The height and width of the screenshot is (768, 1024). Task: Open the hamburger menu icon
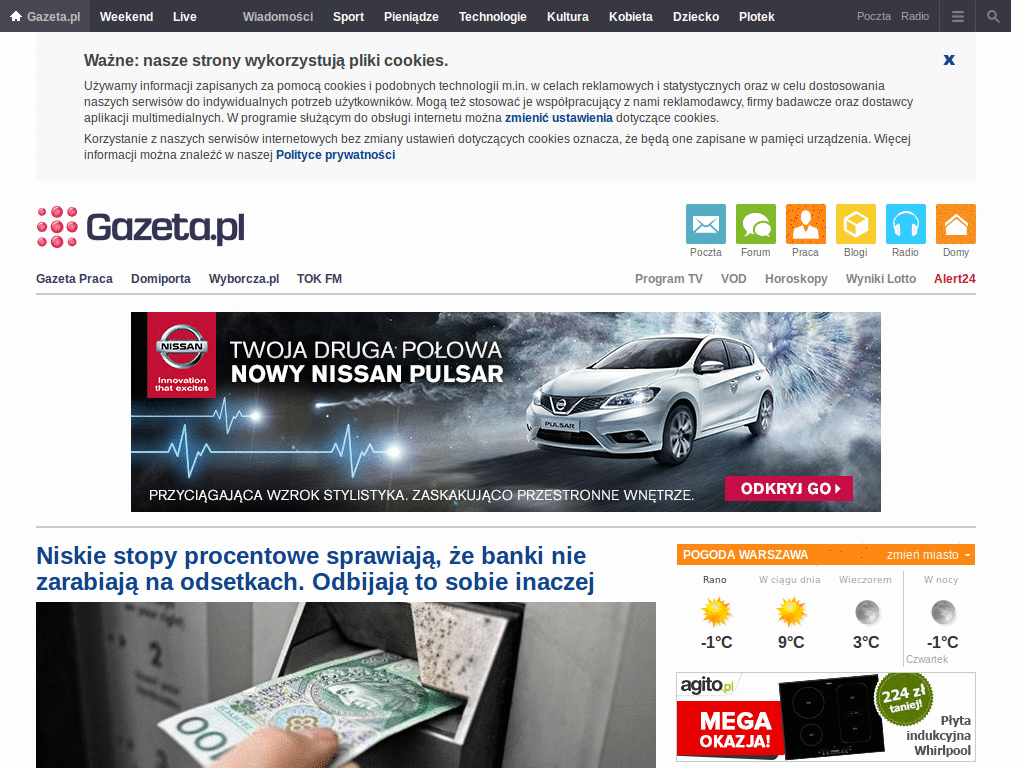click(x=957, y=16)
